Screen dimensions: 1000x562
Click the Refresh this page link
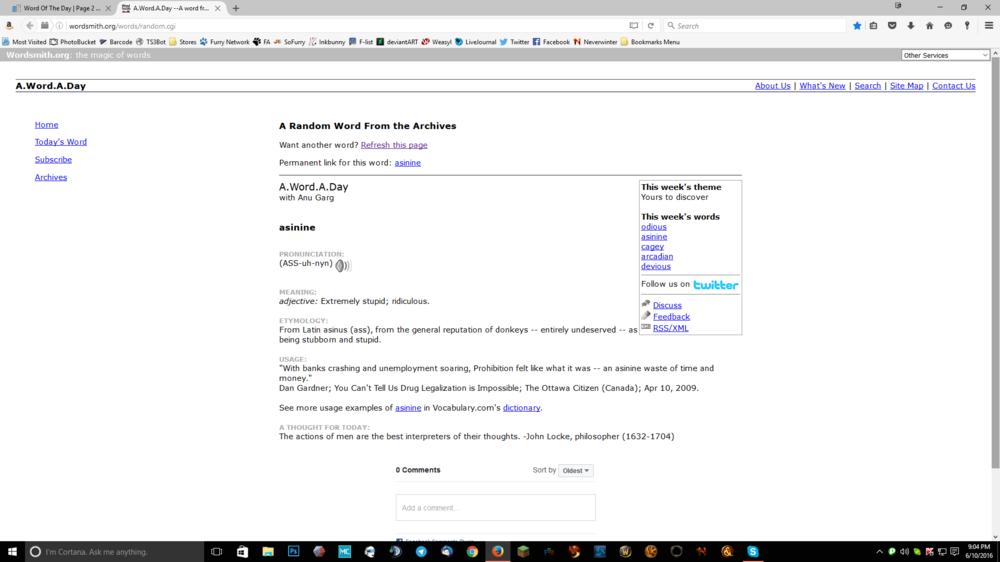pos(394,145)
